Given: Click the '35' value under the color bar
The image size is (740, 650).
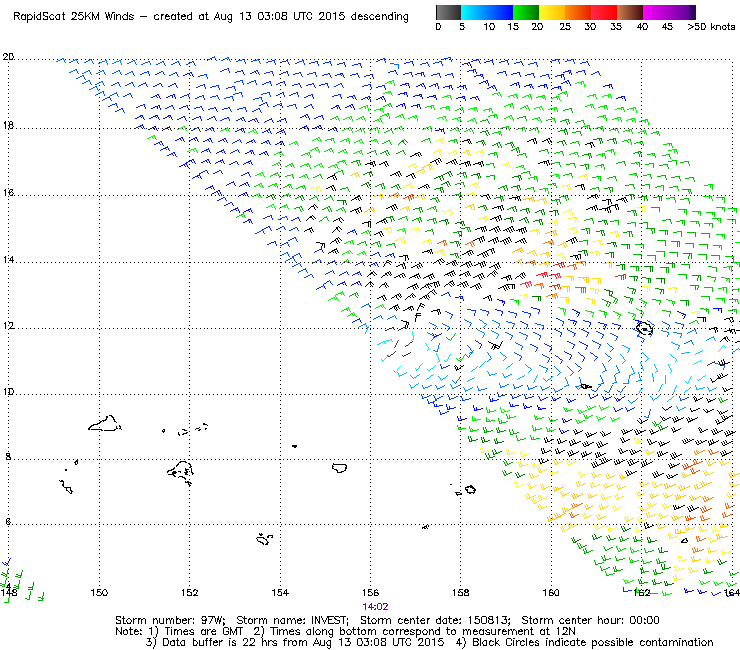Looking at the screenshot, I should 616,27.
